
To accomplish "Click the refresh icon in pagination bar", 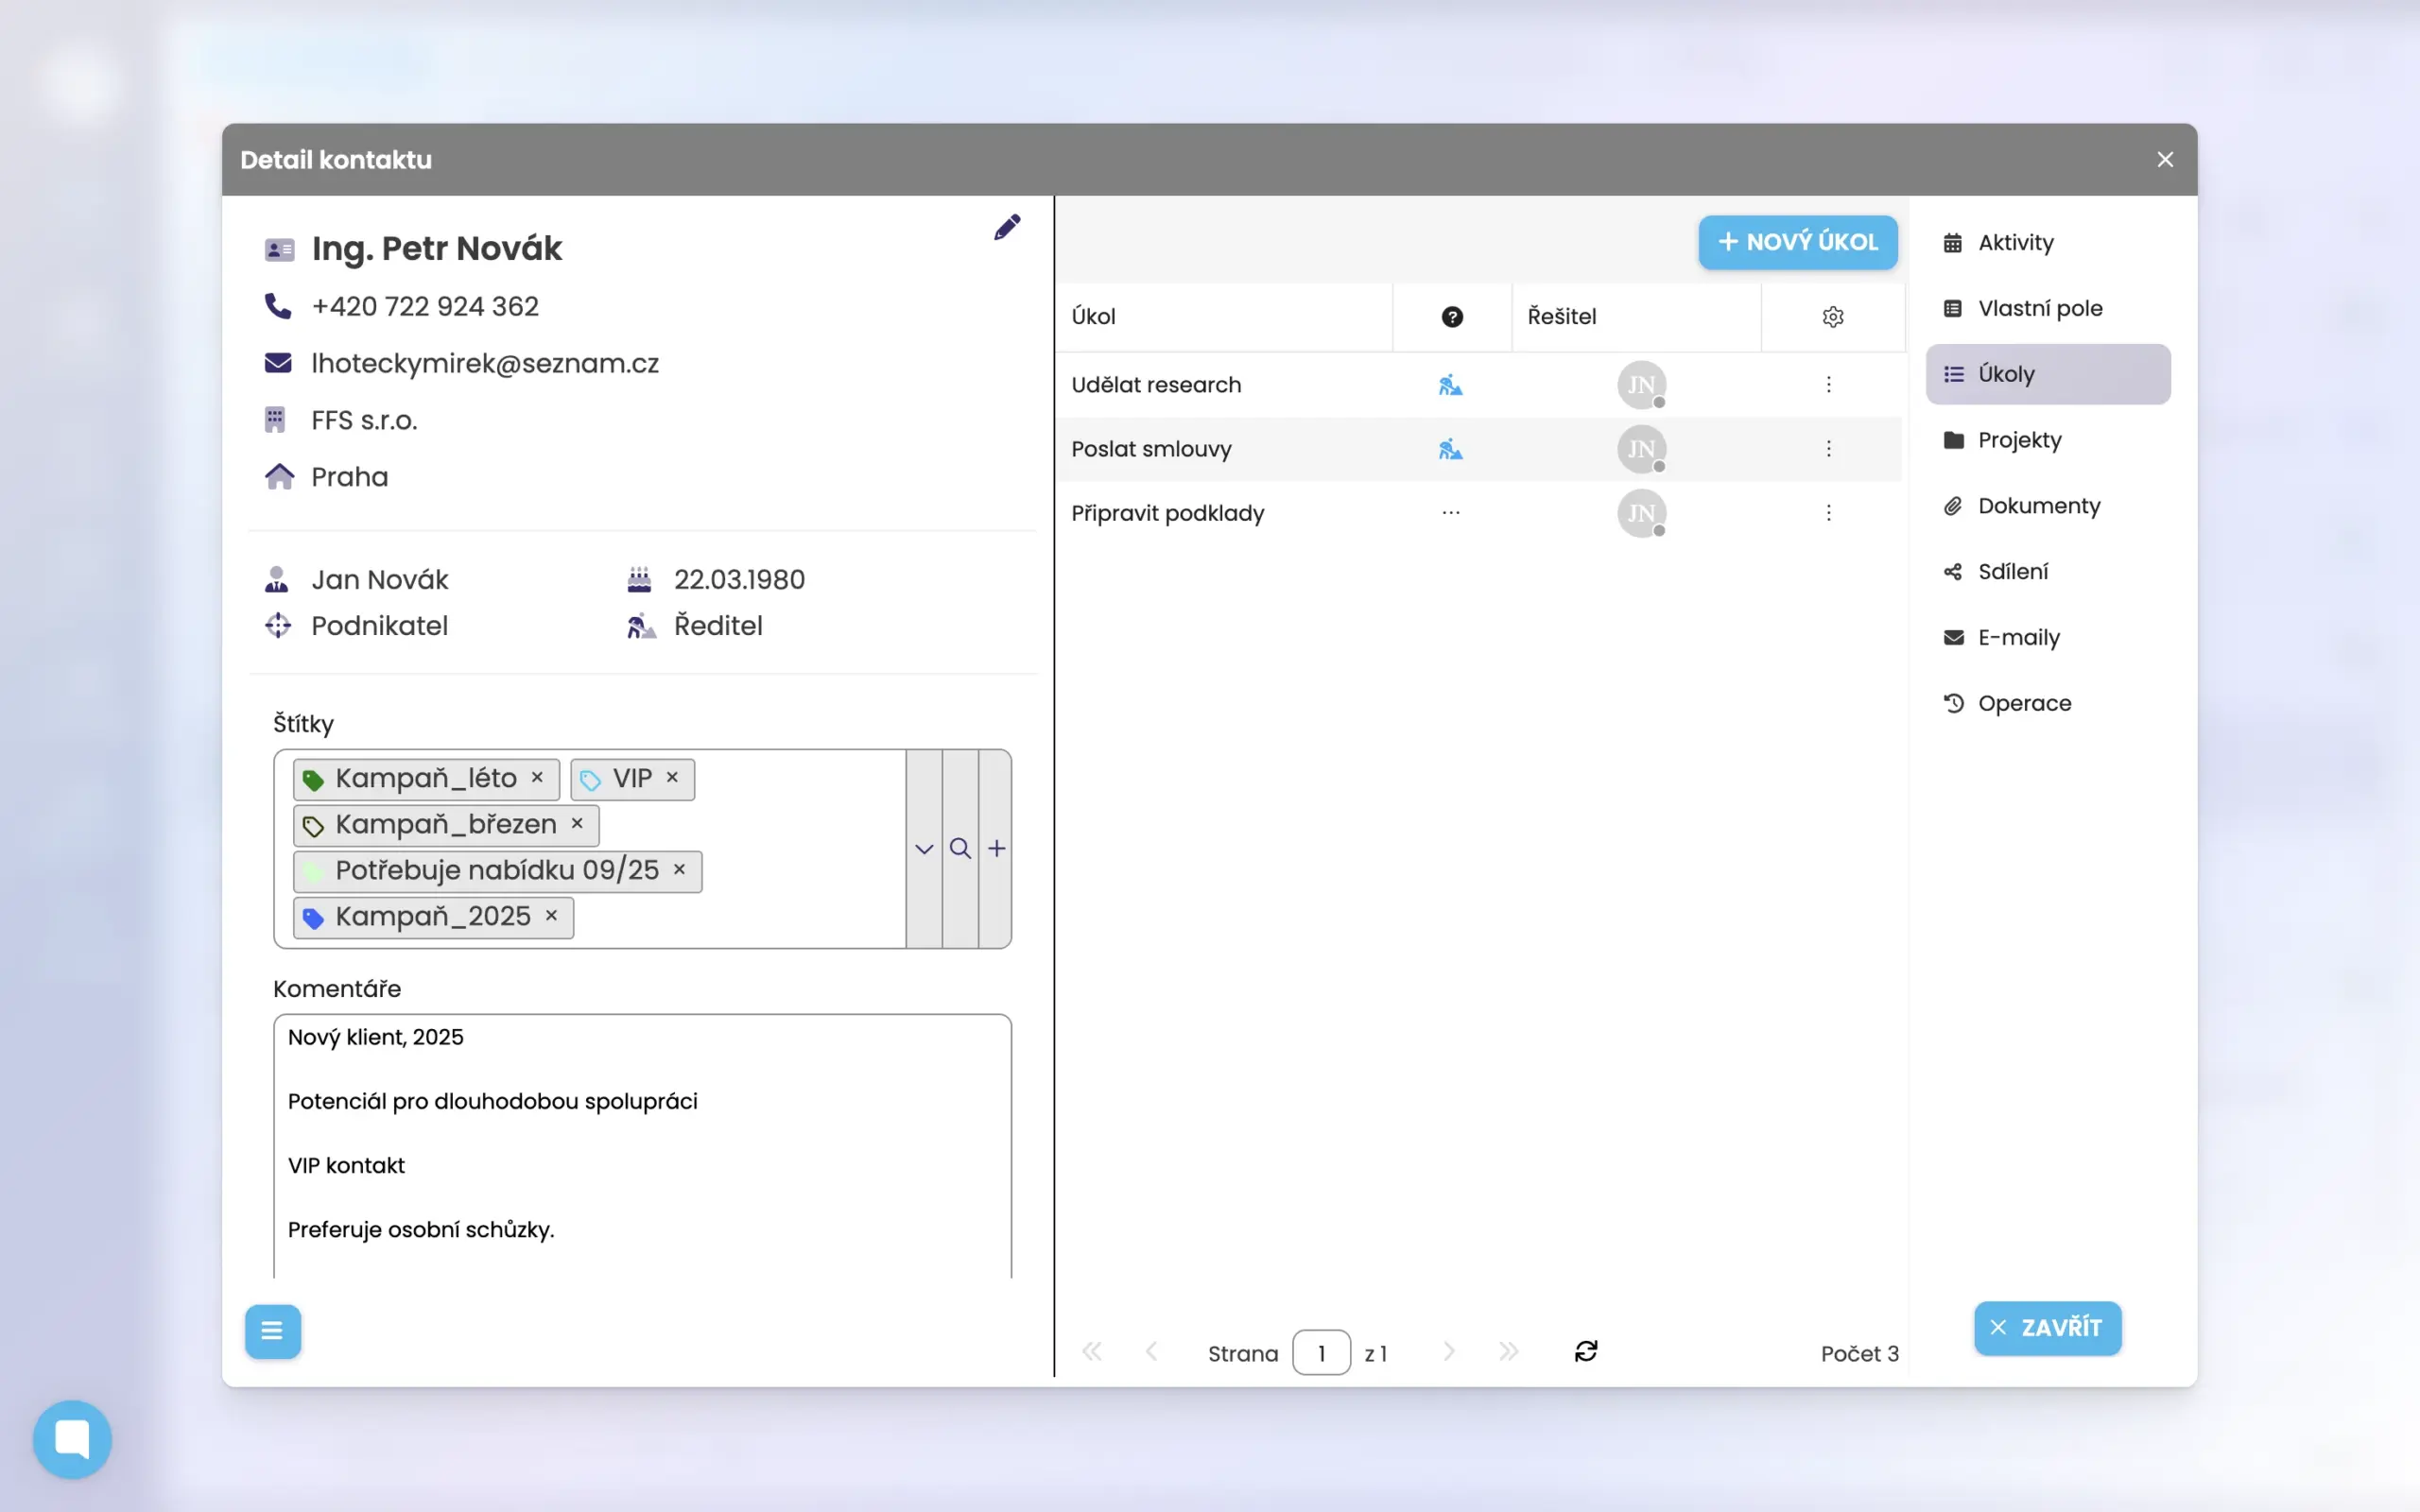I will [x=1586, y=1352].
